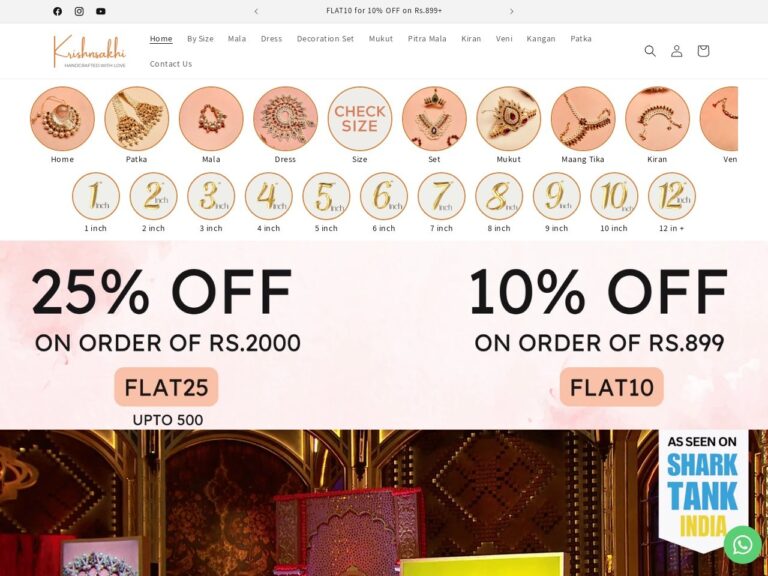Open the Instagram social link icon
The width and height of the screenshot is (768, 576).
point(79,11)
